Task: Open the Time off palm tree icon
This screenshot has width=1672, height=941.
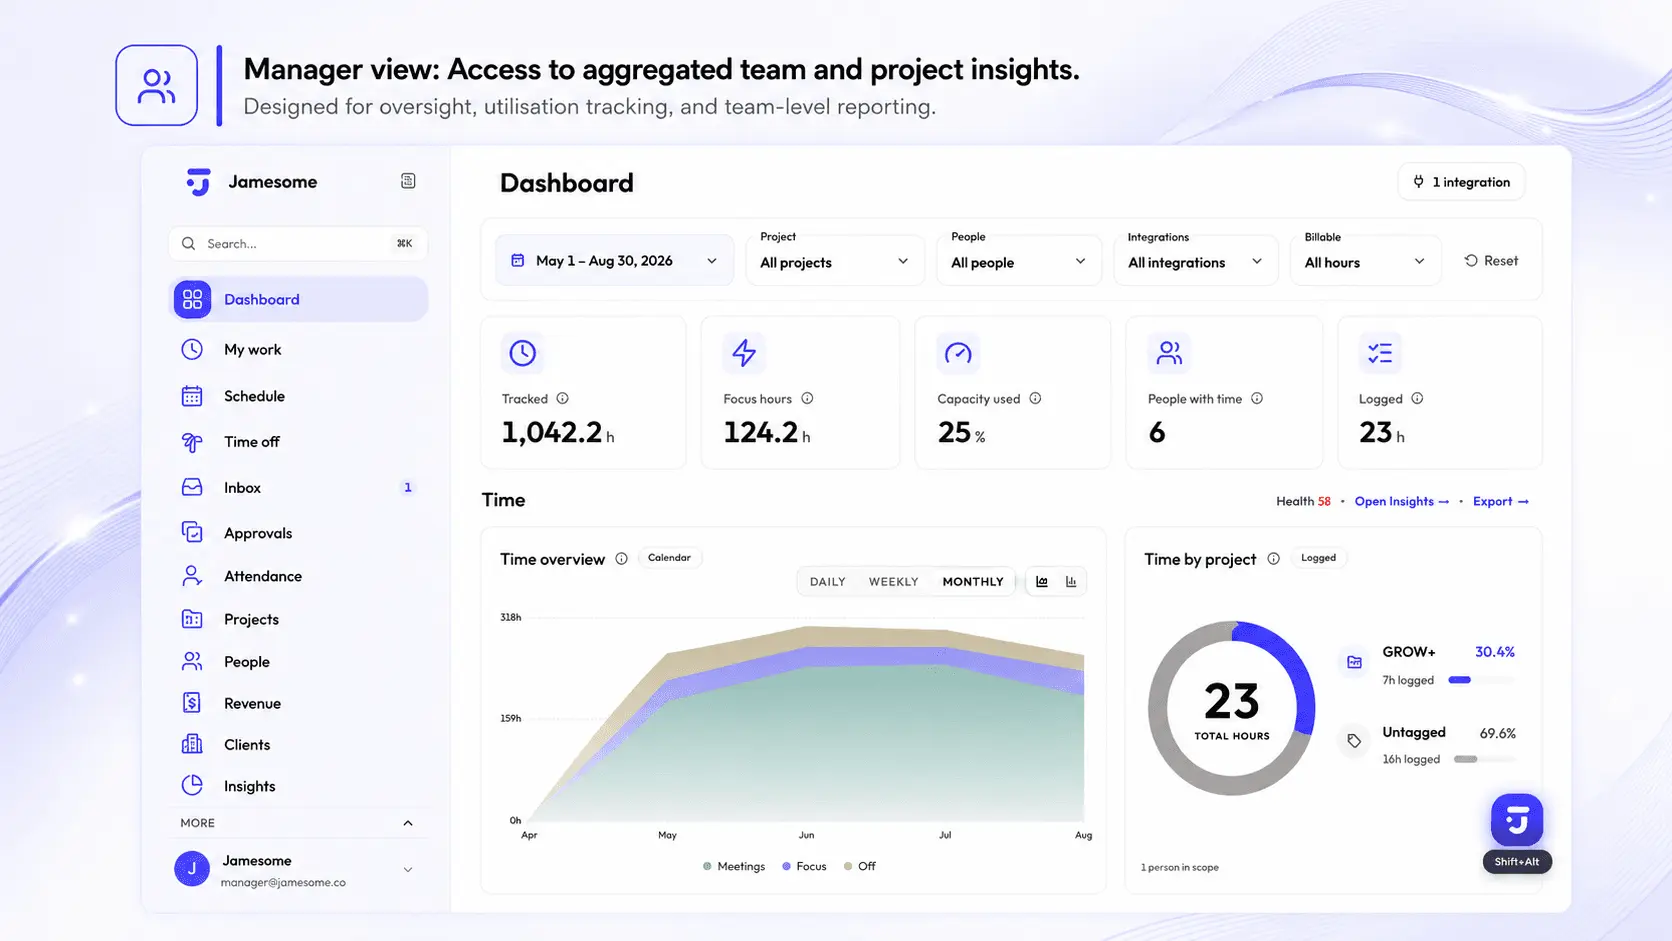Action: click(x=192, y=441)
